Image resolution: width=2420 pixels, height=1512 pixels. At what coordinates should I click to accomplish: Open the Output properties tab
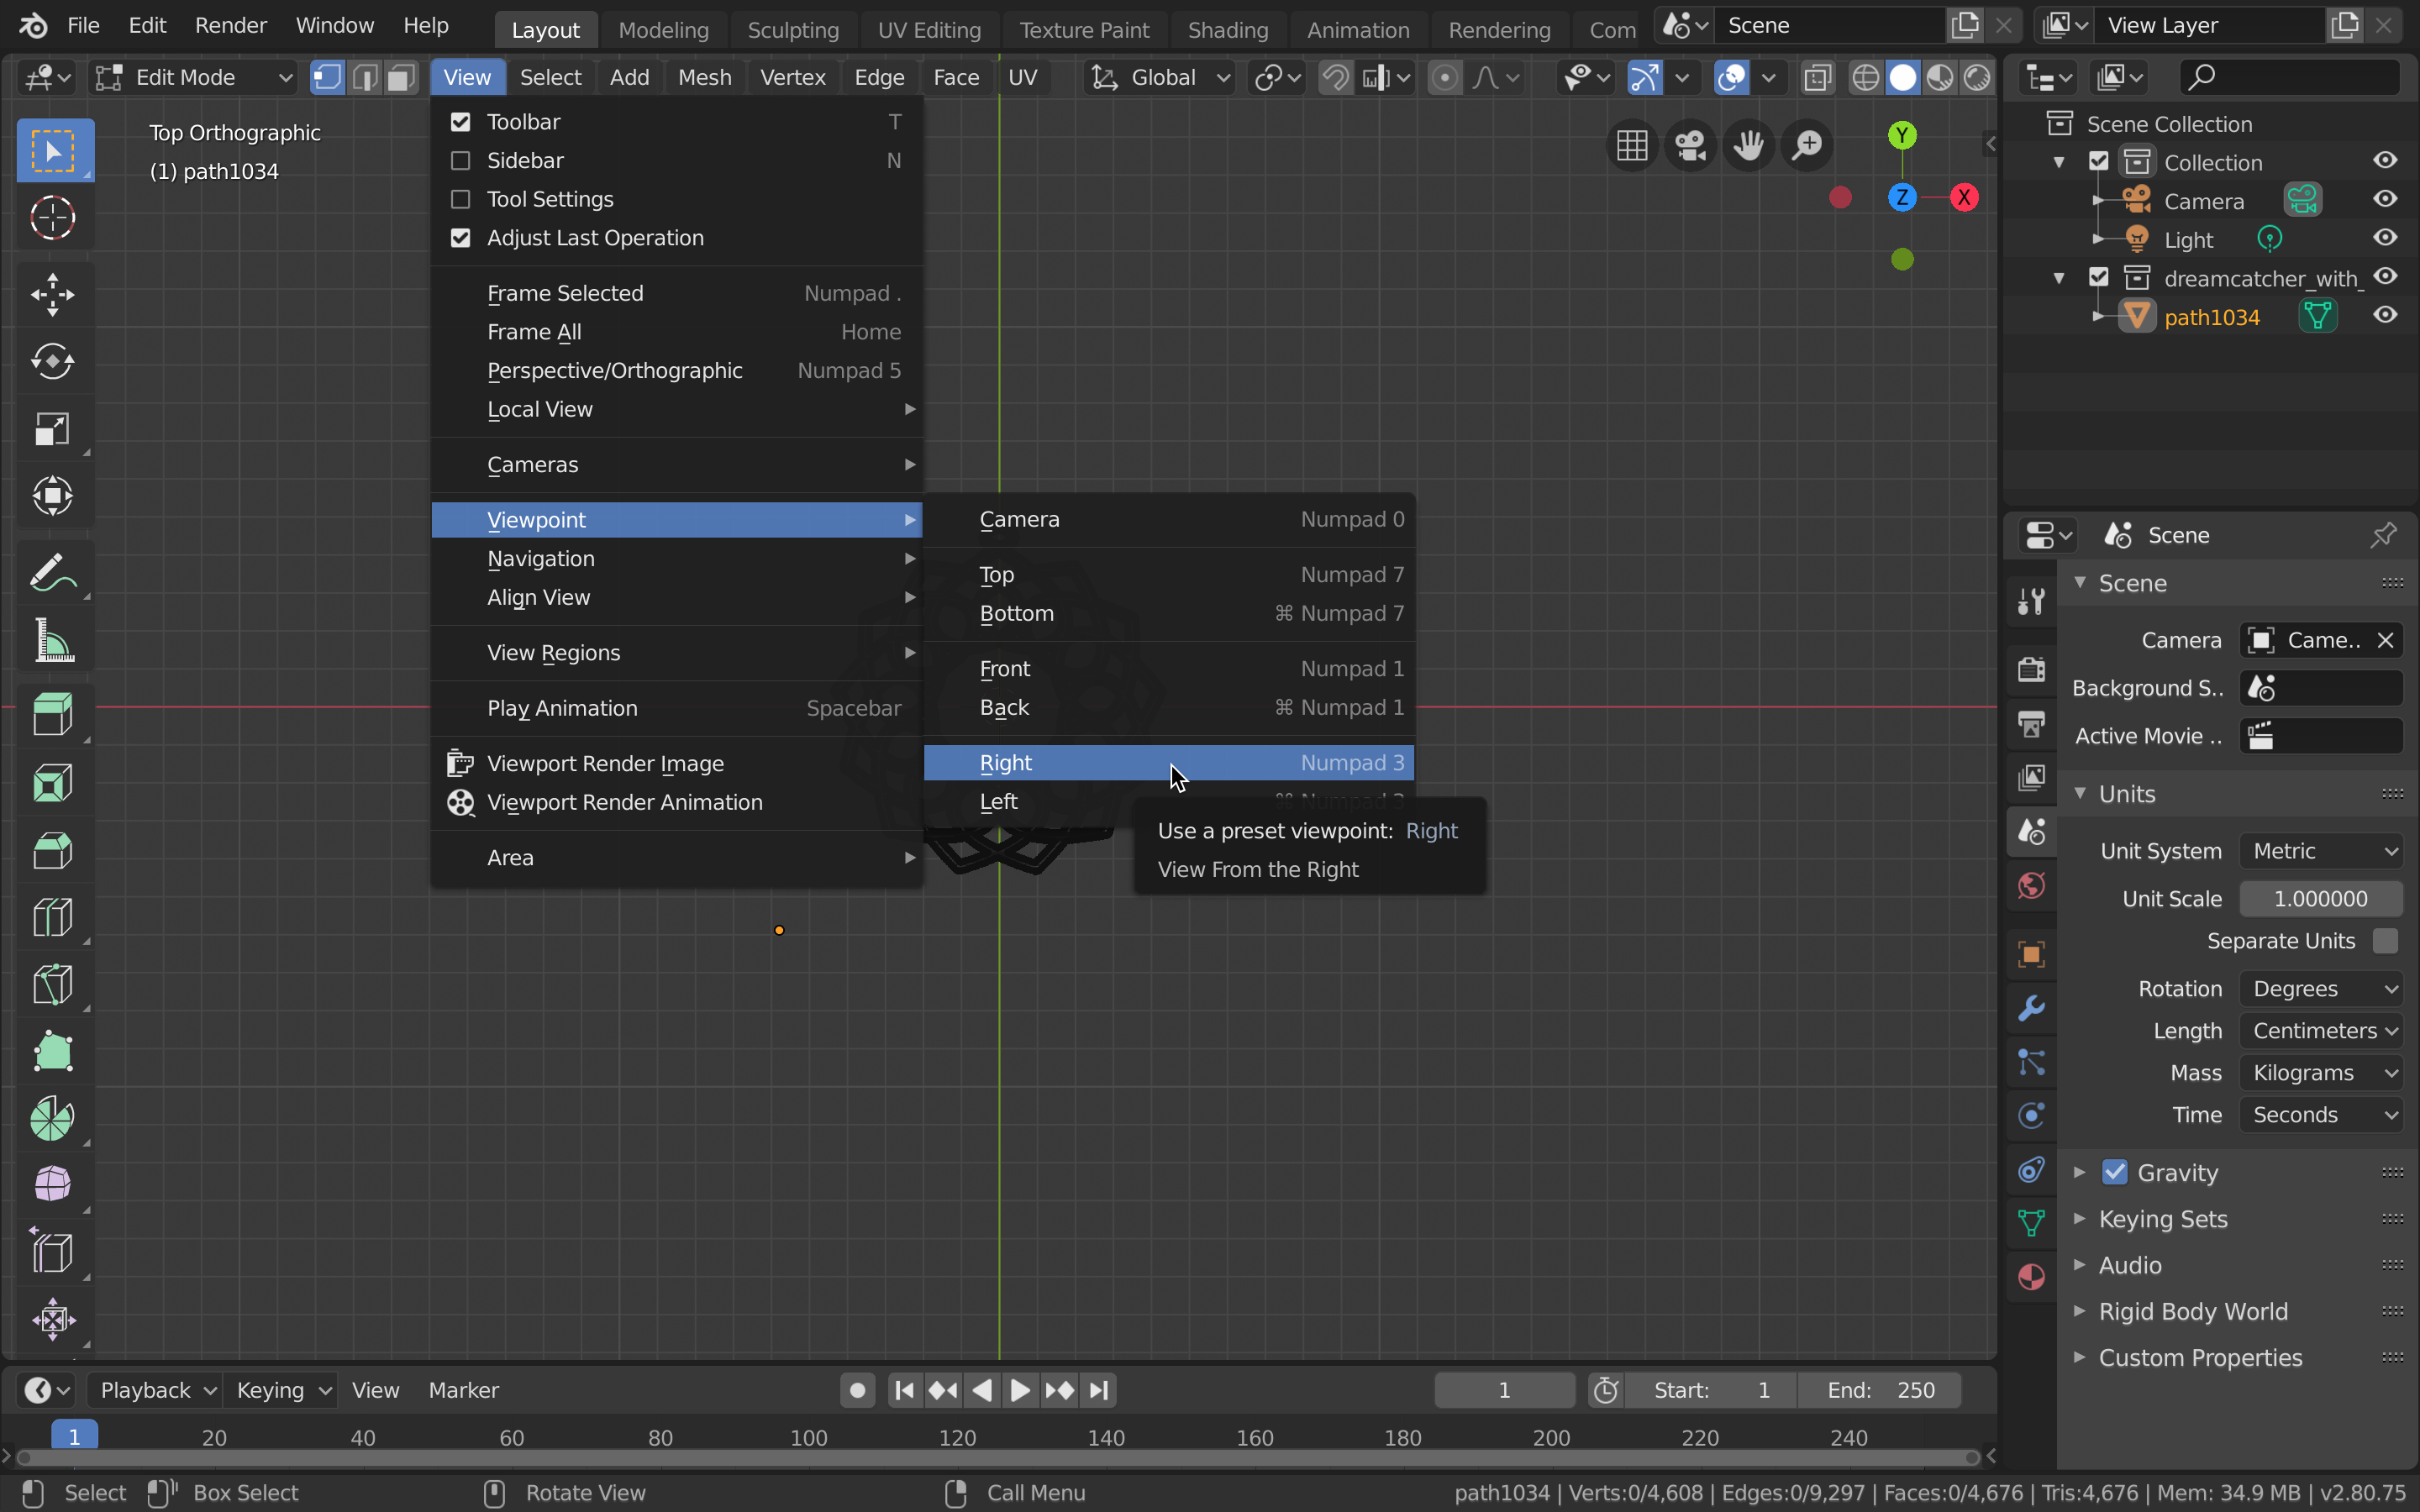[x=2031, y=723]
